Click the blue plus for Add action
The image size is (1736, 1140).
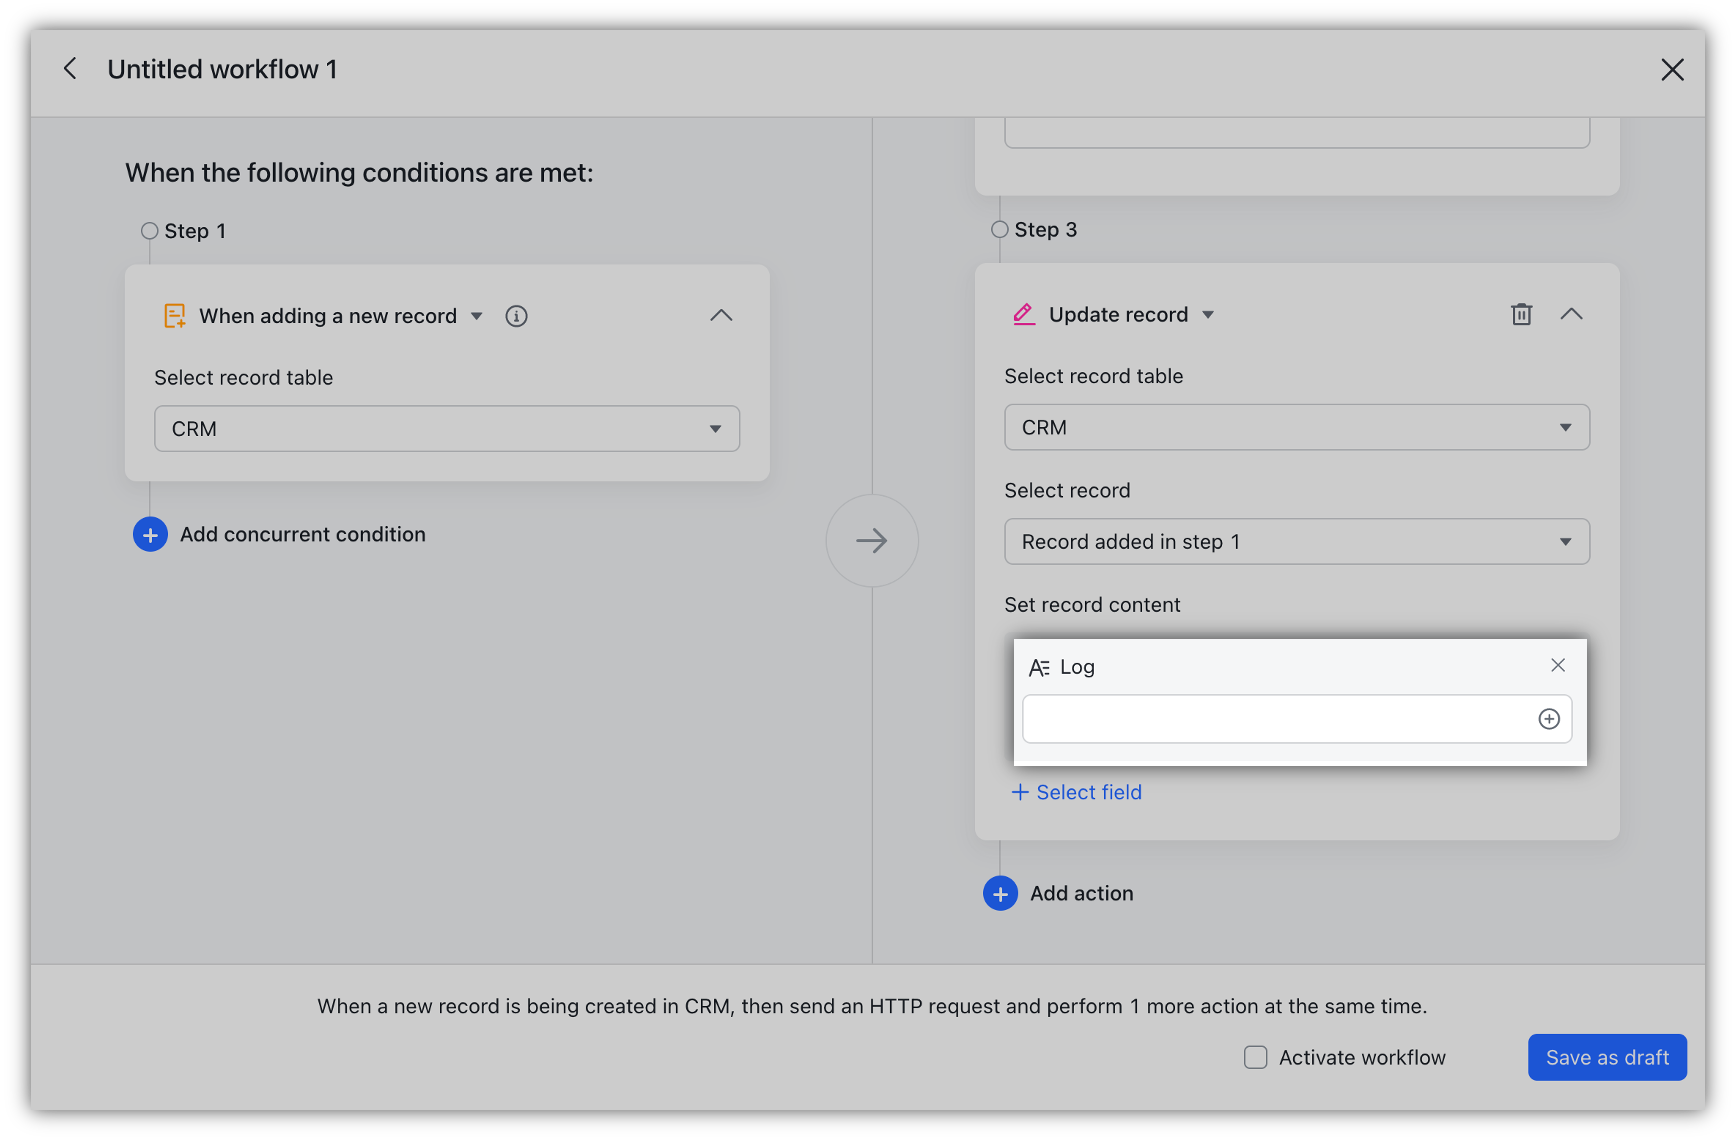tap(1000, 894)
